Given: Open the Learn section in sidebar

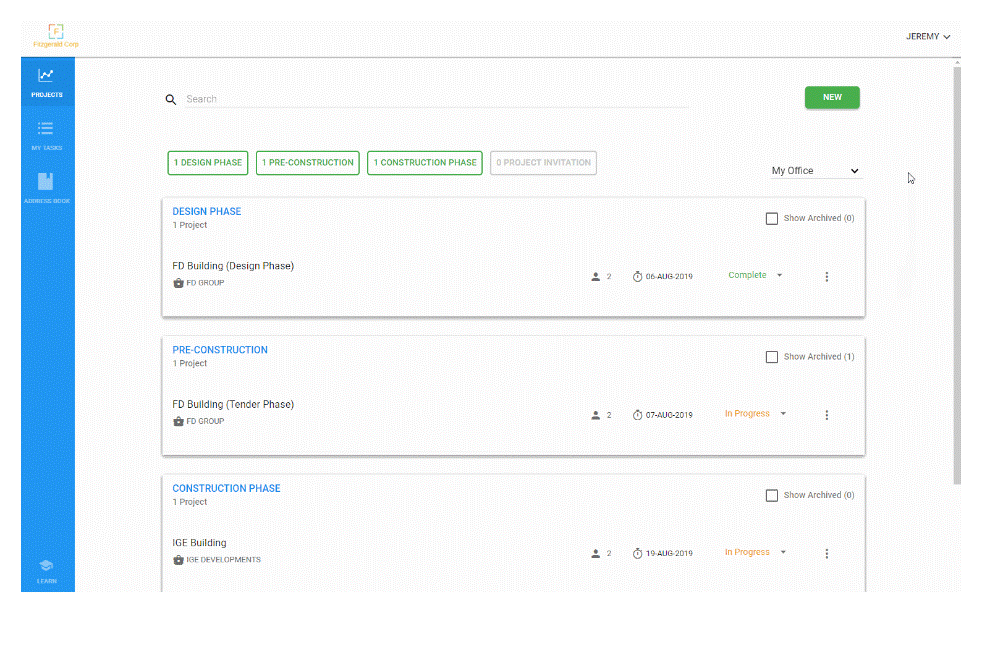Looking at the screenshot, I should pos(47,571).
